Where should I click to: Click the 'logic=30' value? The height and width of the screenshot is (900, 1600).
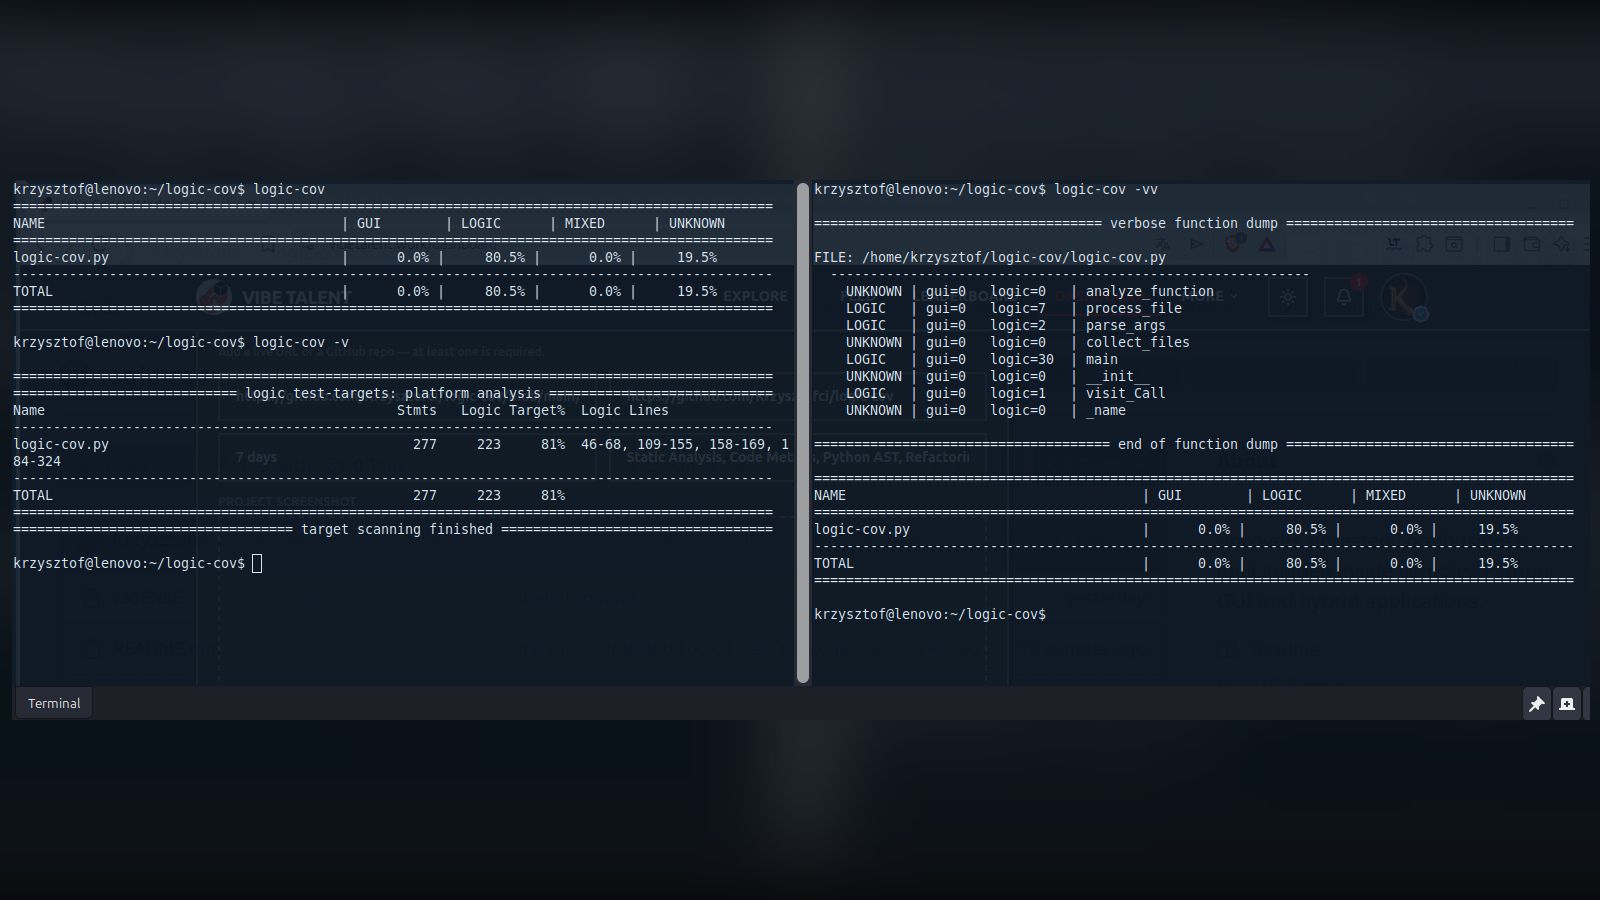(1022, 359)
